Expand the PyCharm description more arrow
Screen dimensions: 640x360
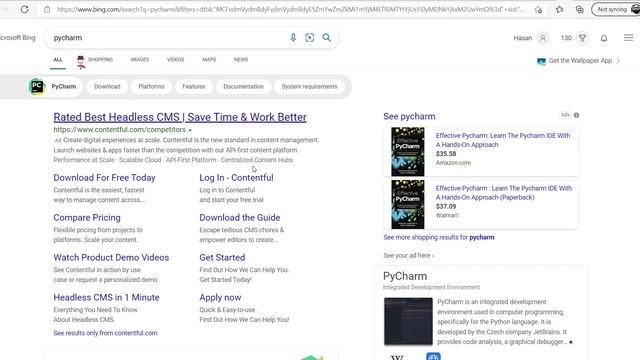tap(571, 342)
